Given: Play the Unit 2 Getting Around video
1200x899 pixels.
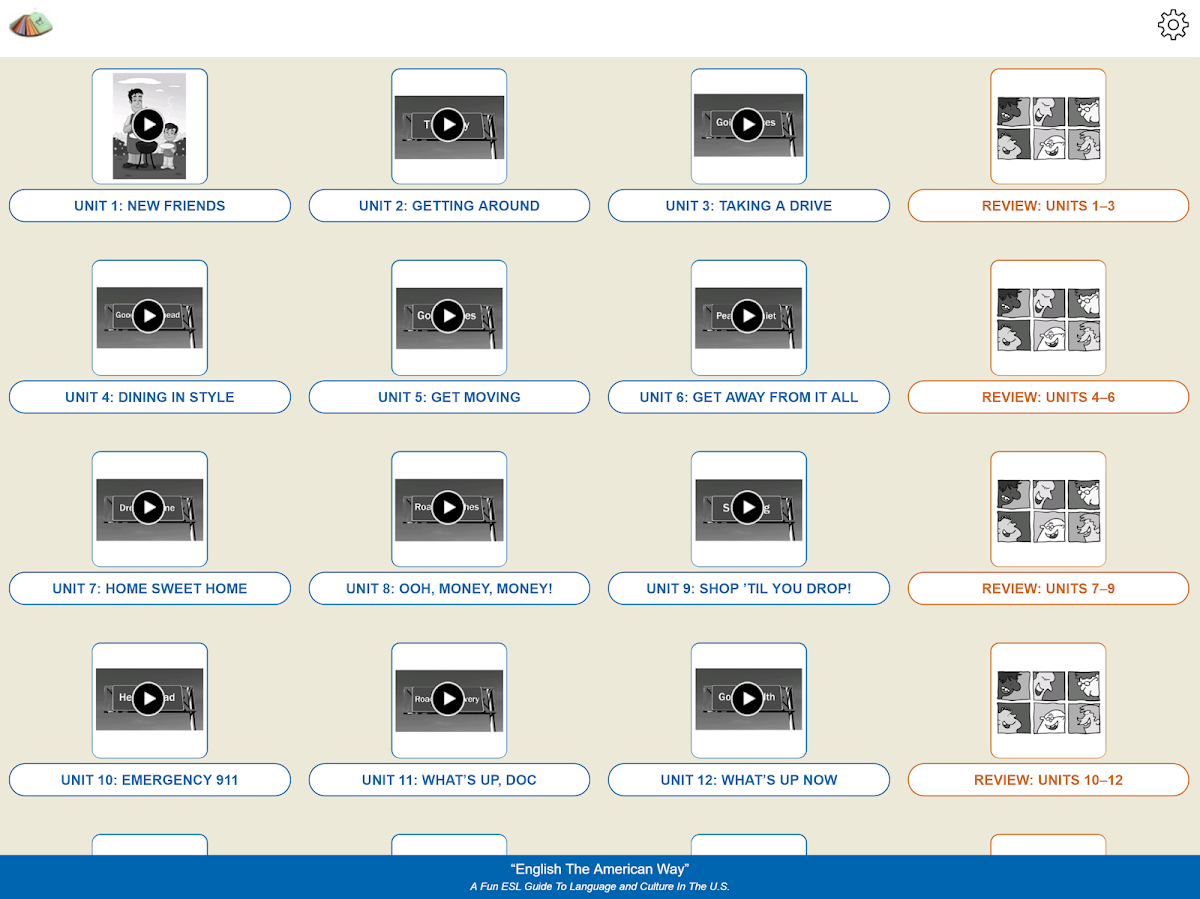Looking at the screenshot, I should [x=448, y=125].
